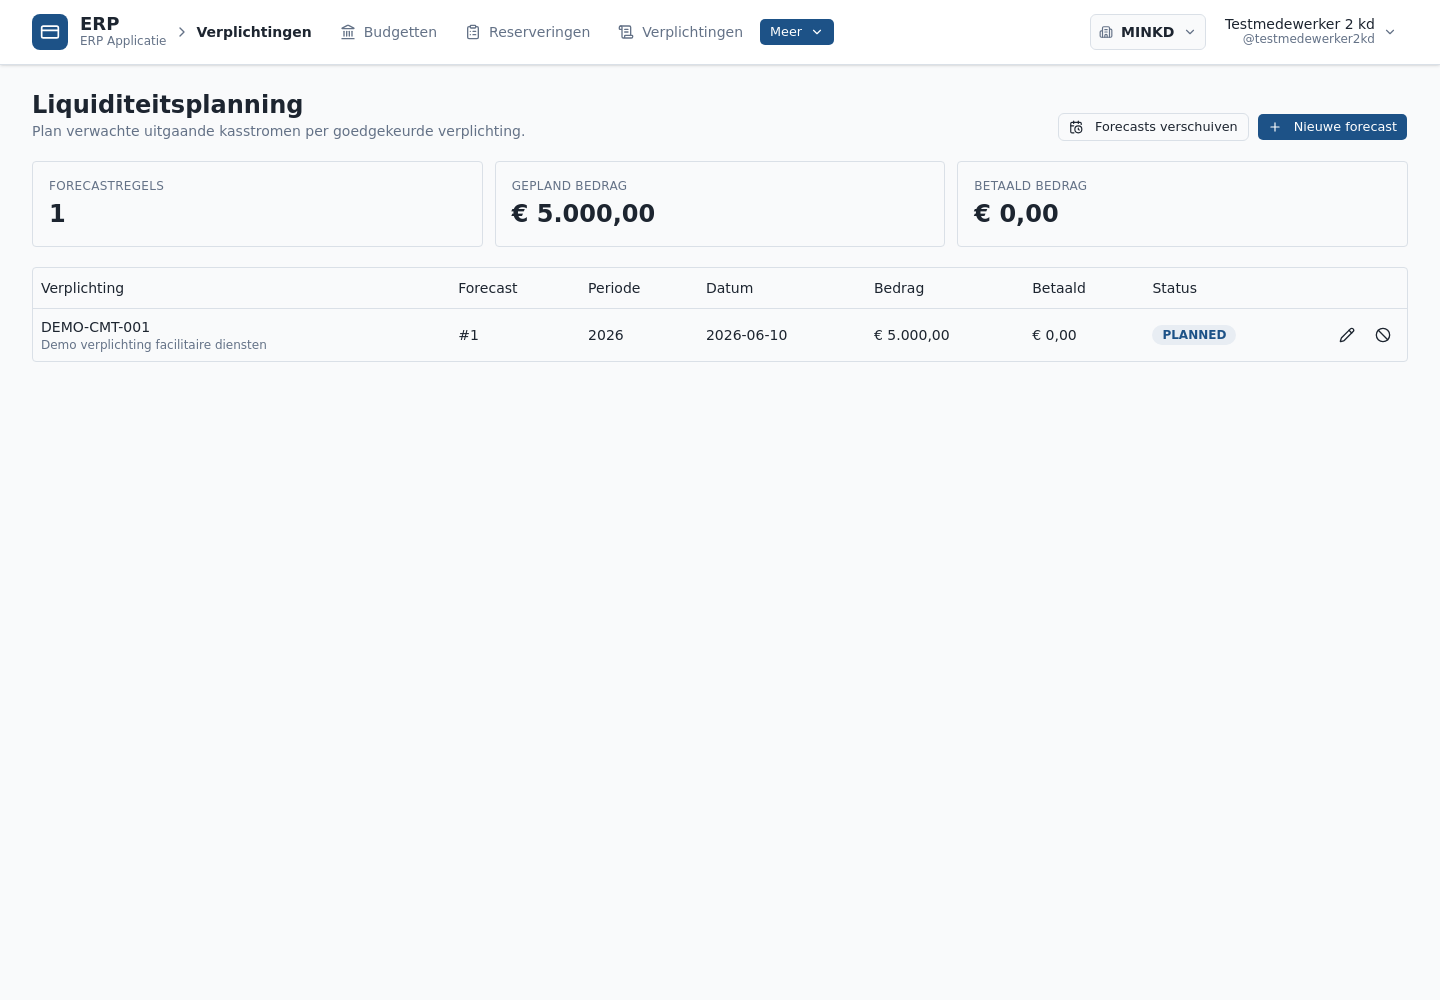Open the Meer dropdown menu

[797, 32]
